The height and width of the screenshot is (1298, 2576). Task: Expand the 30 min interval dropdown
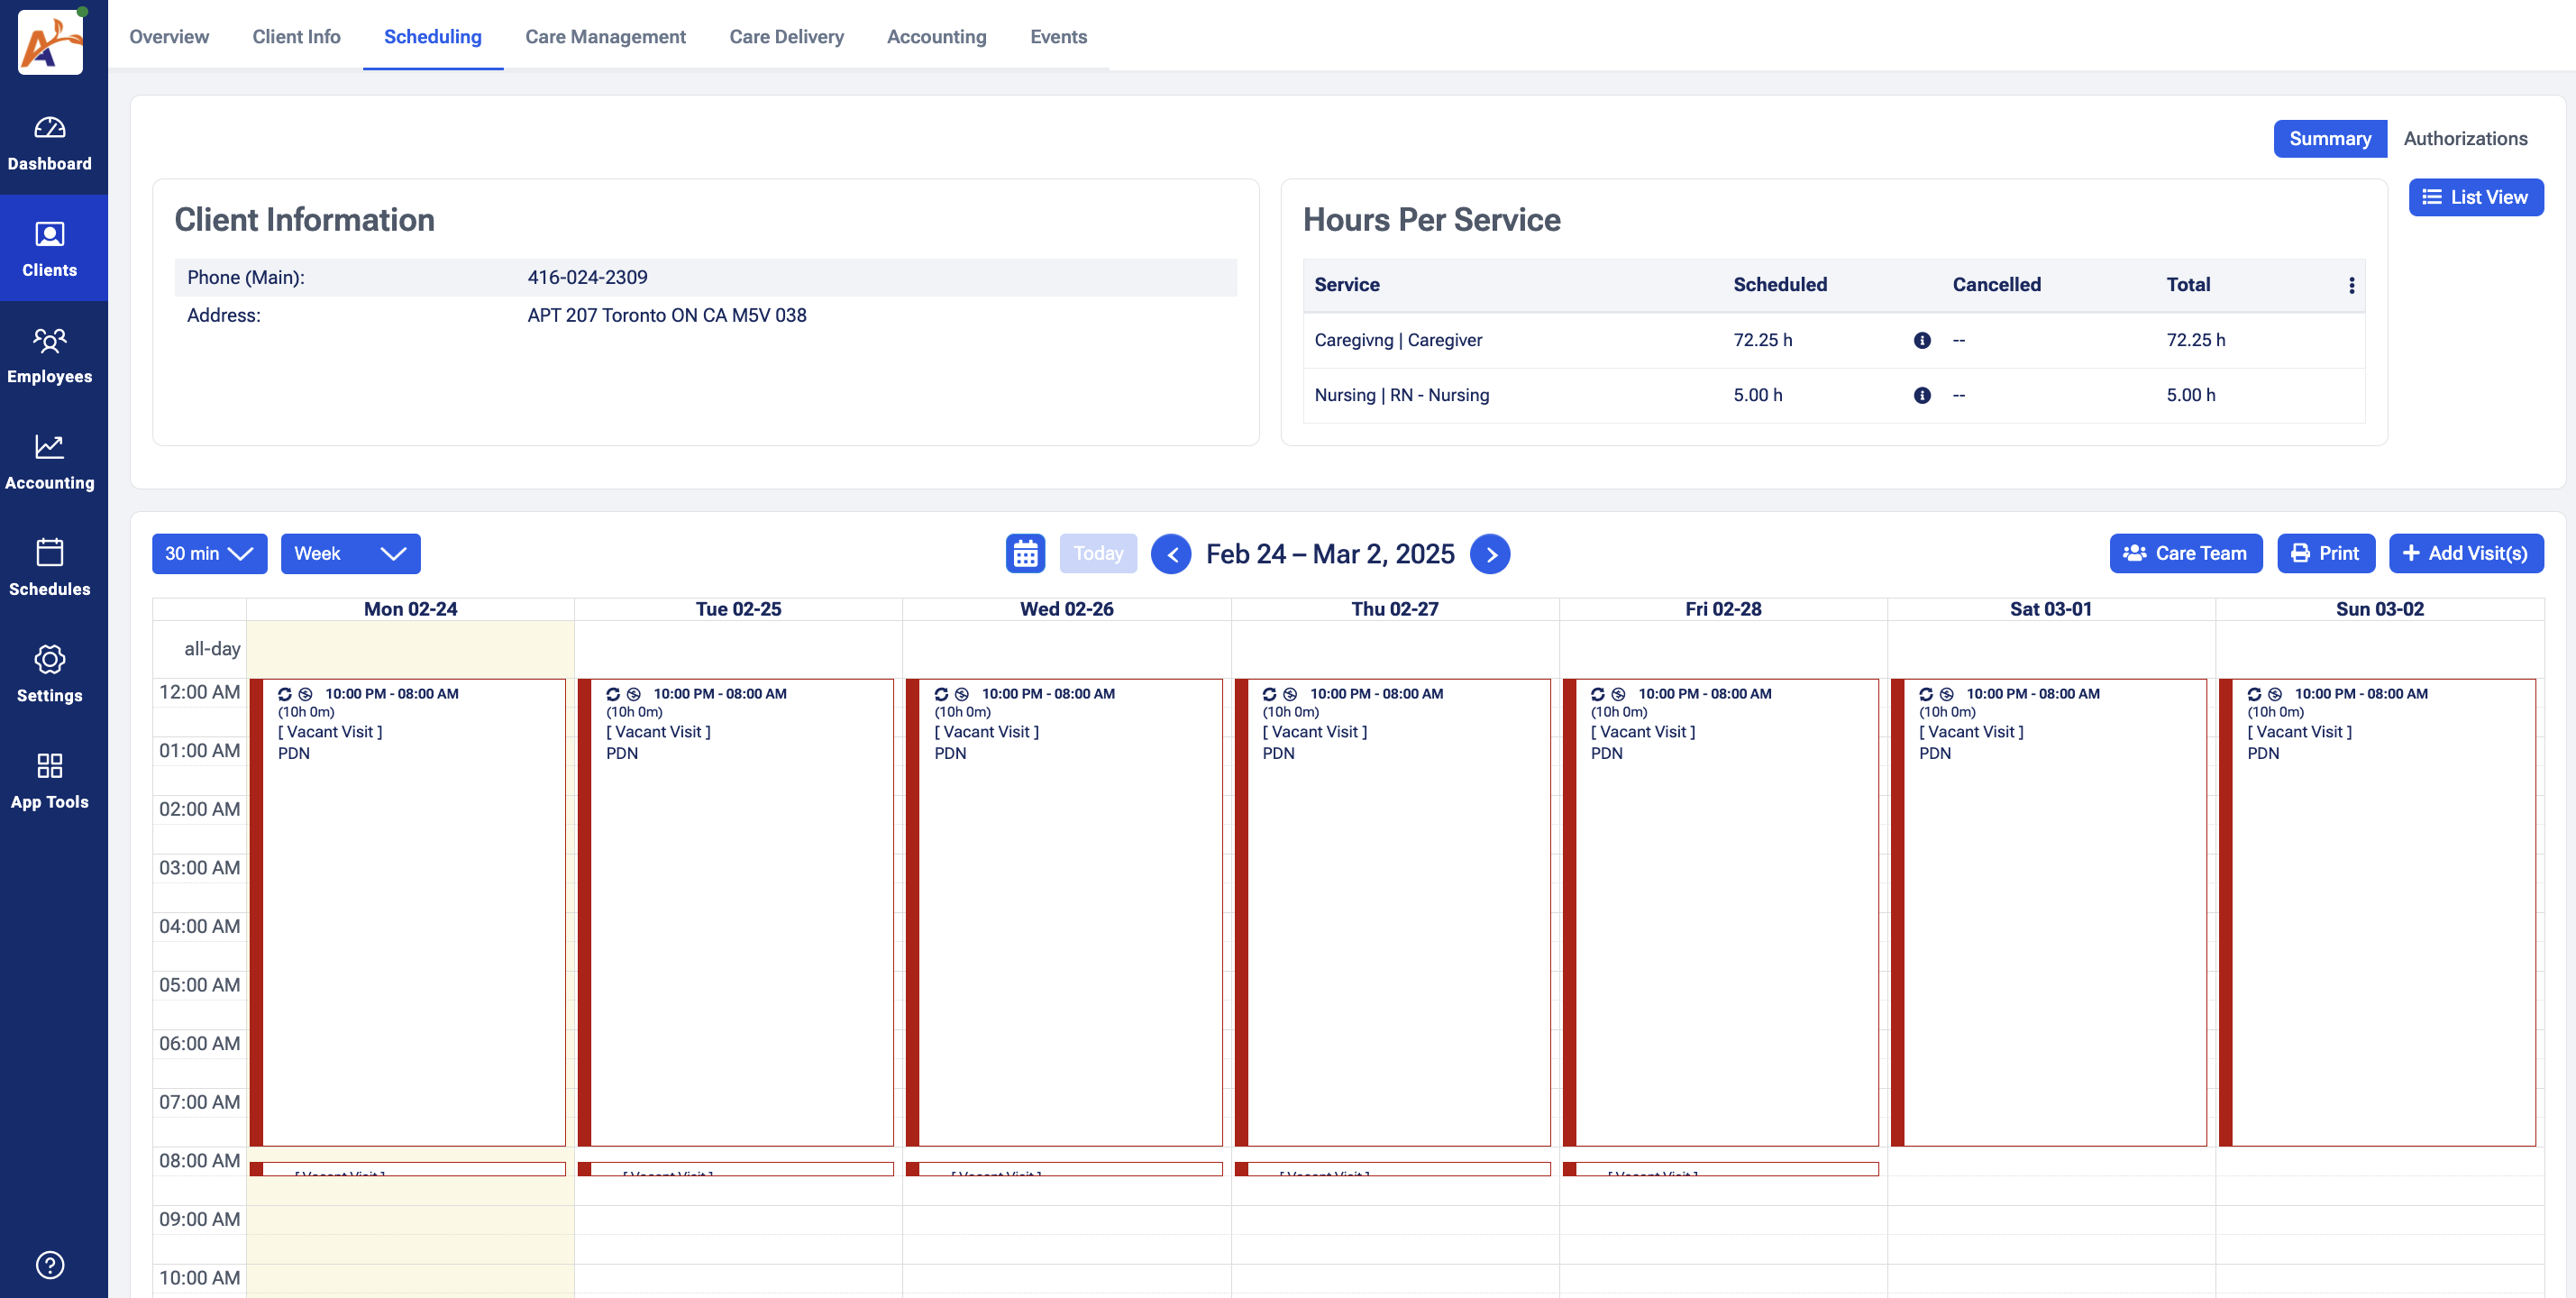point(209,554)
